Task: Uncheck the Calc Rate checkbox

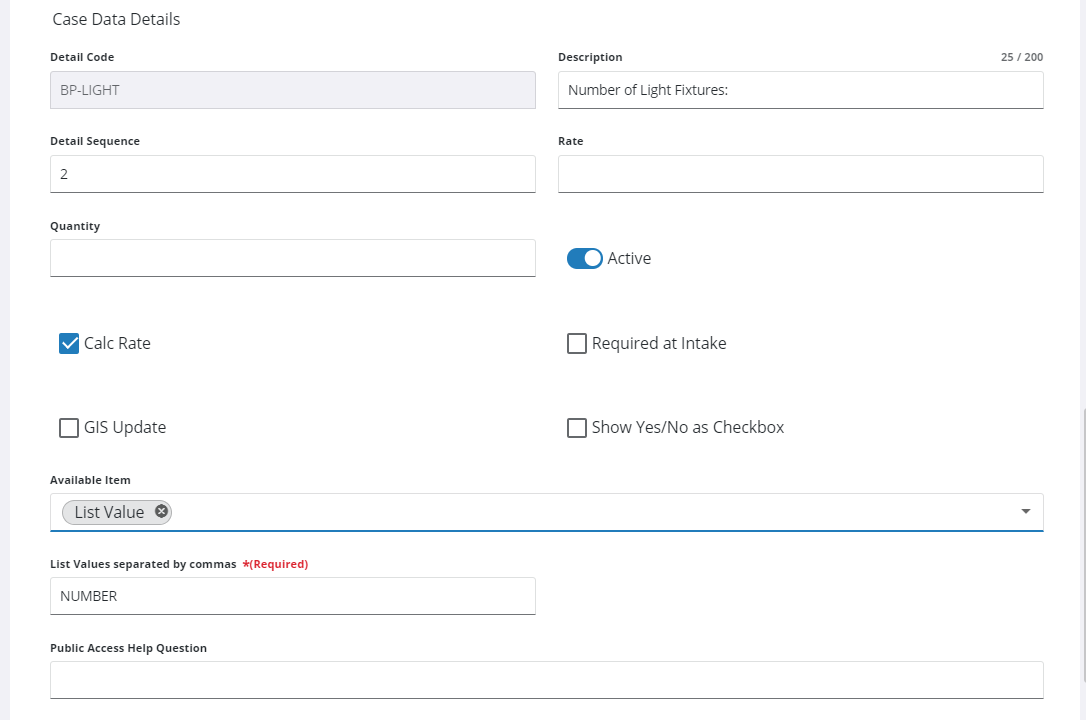Action: (69, 343)
